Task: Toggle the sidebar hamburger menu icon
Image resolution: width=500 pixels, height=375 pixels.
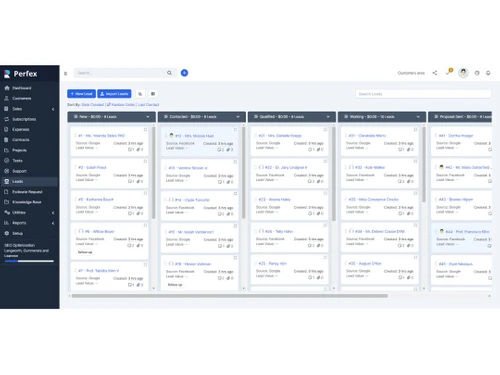Action: pyautogui.click(x=65, y=73)
